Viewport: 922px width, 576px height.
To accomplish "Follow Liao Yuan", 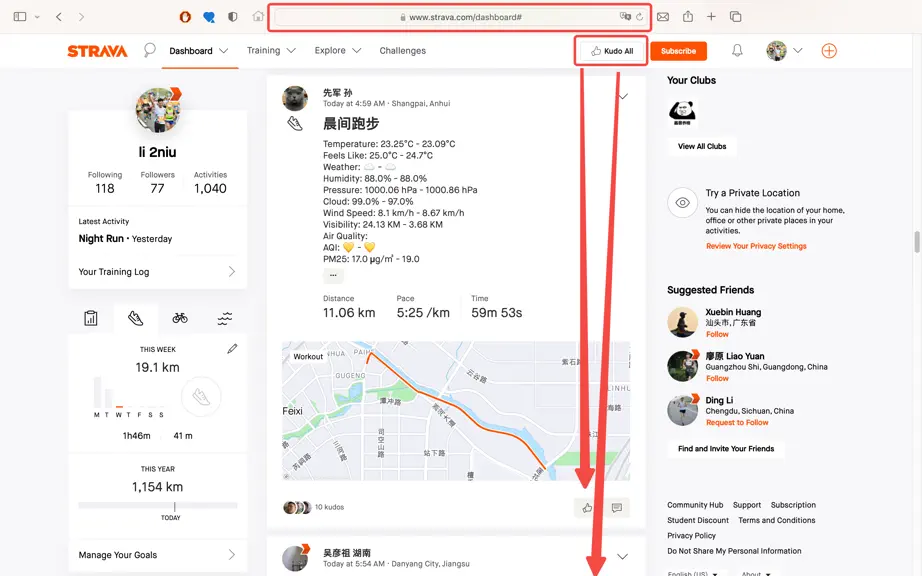I will point(717,379).
